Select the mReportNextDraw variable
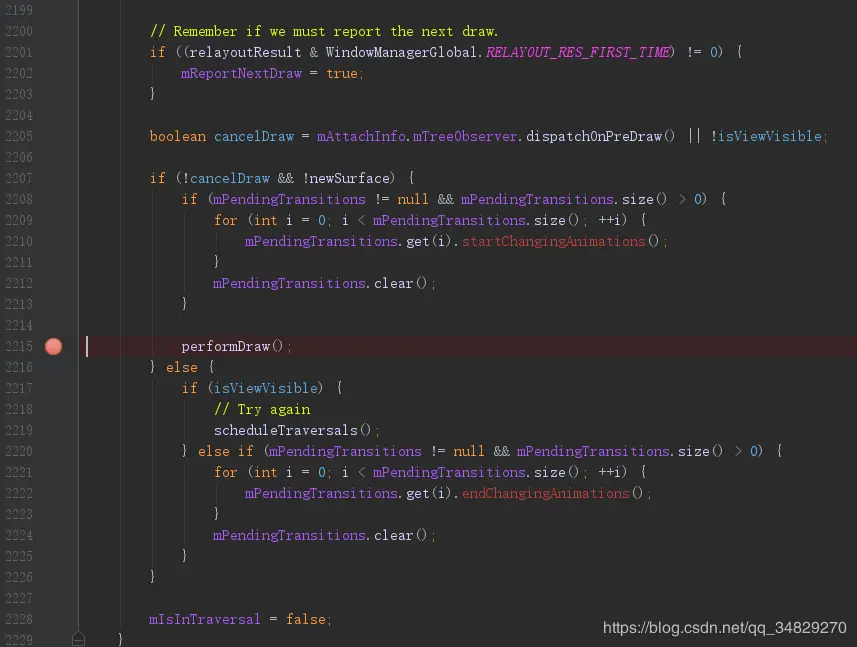 pos(241,74)
